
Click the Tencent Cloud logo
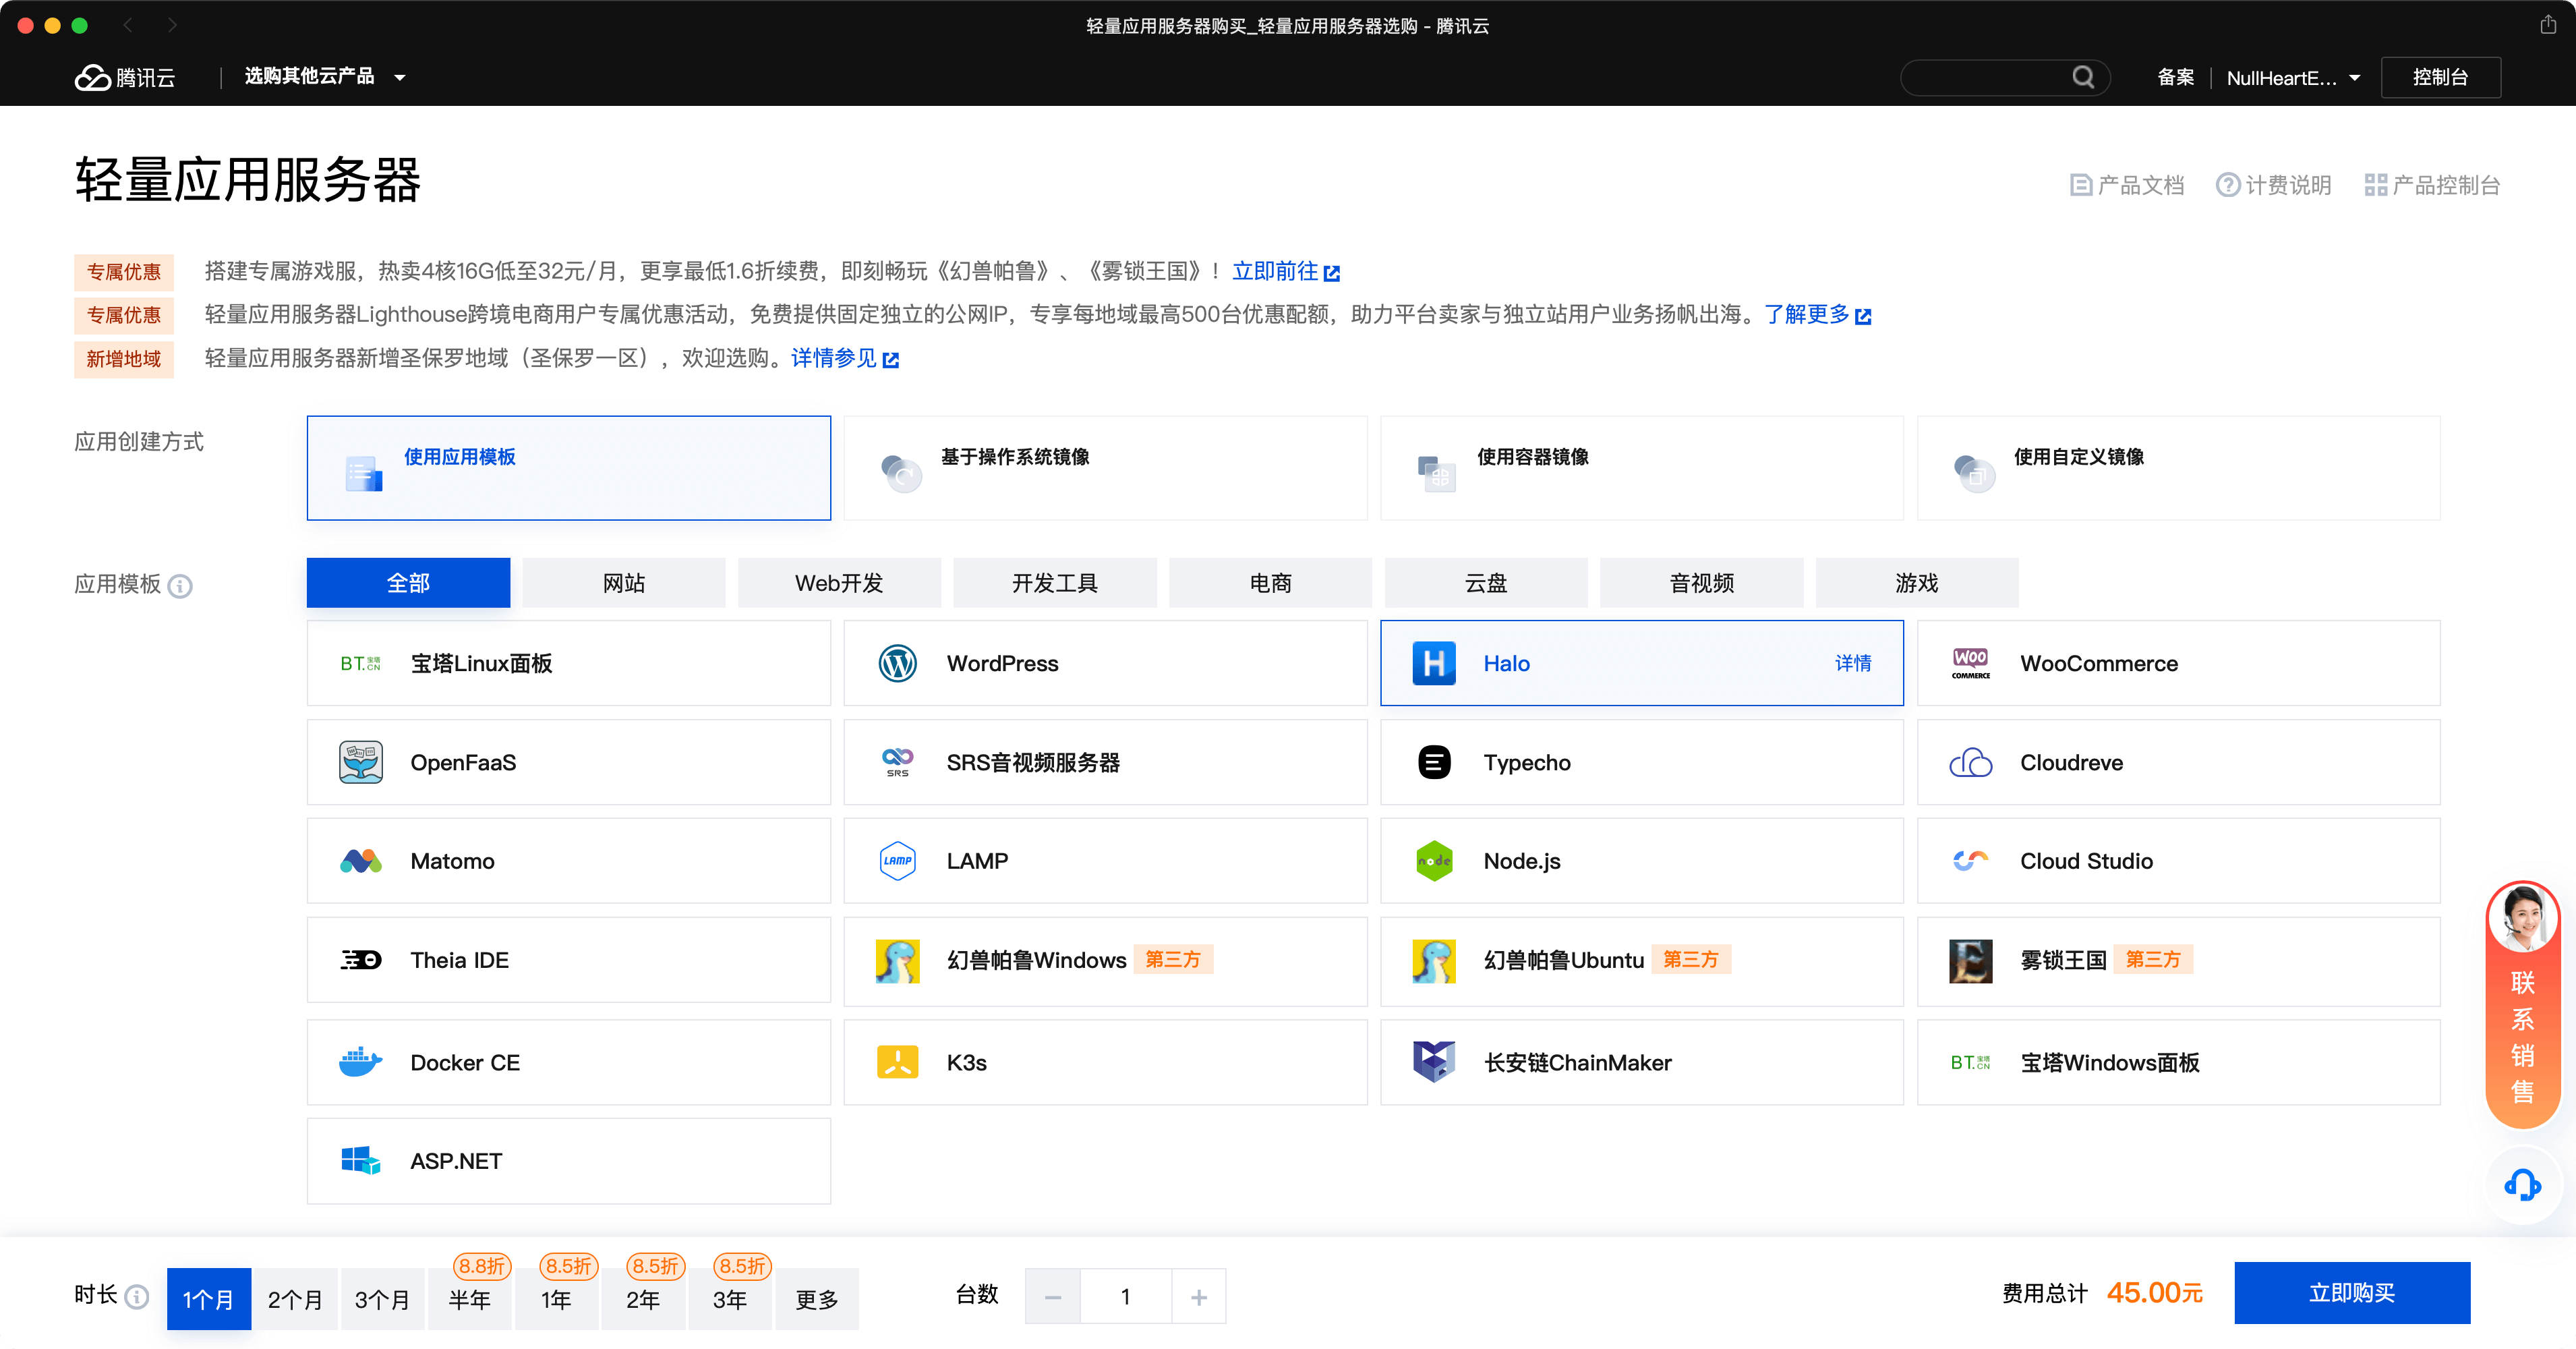pyautogui.click(x=125, y=77)
